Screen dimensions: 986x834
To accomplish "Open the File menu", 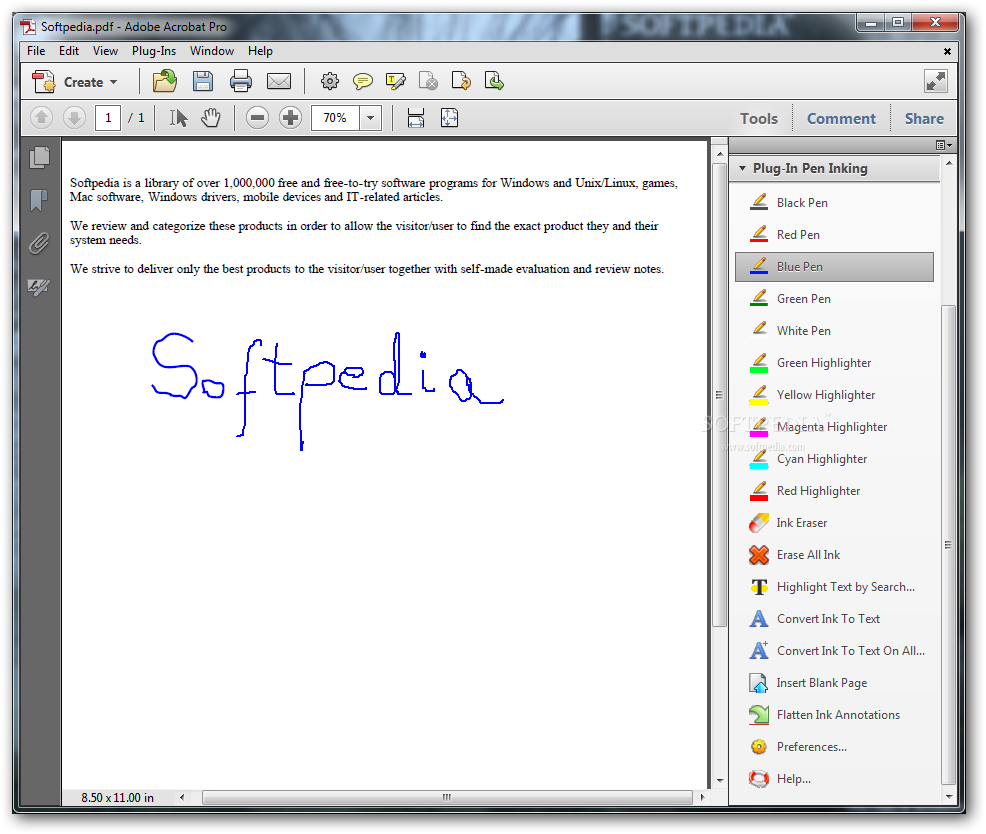I will 36,51.
